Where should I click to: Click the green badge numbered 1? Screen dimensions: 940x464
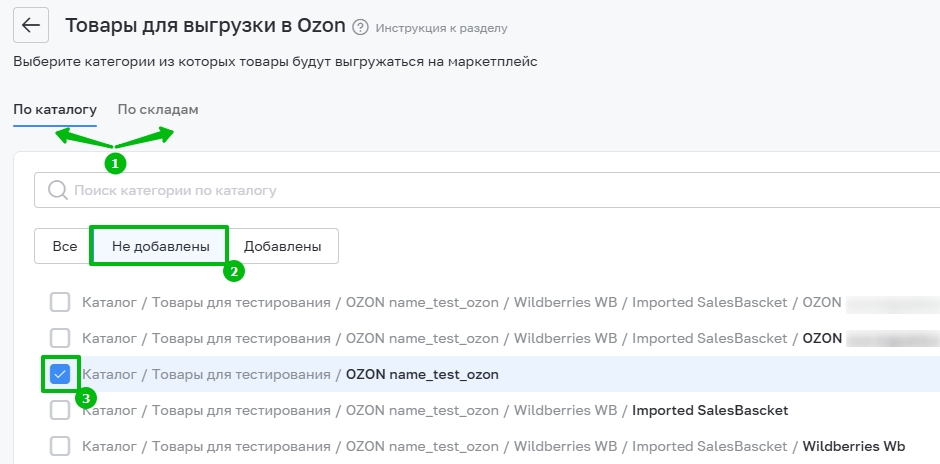point(116,161)
